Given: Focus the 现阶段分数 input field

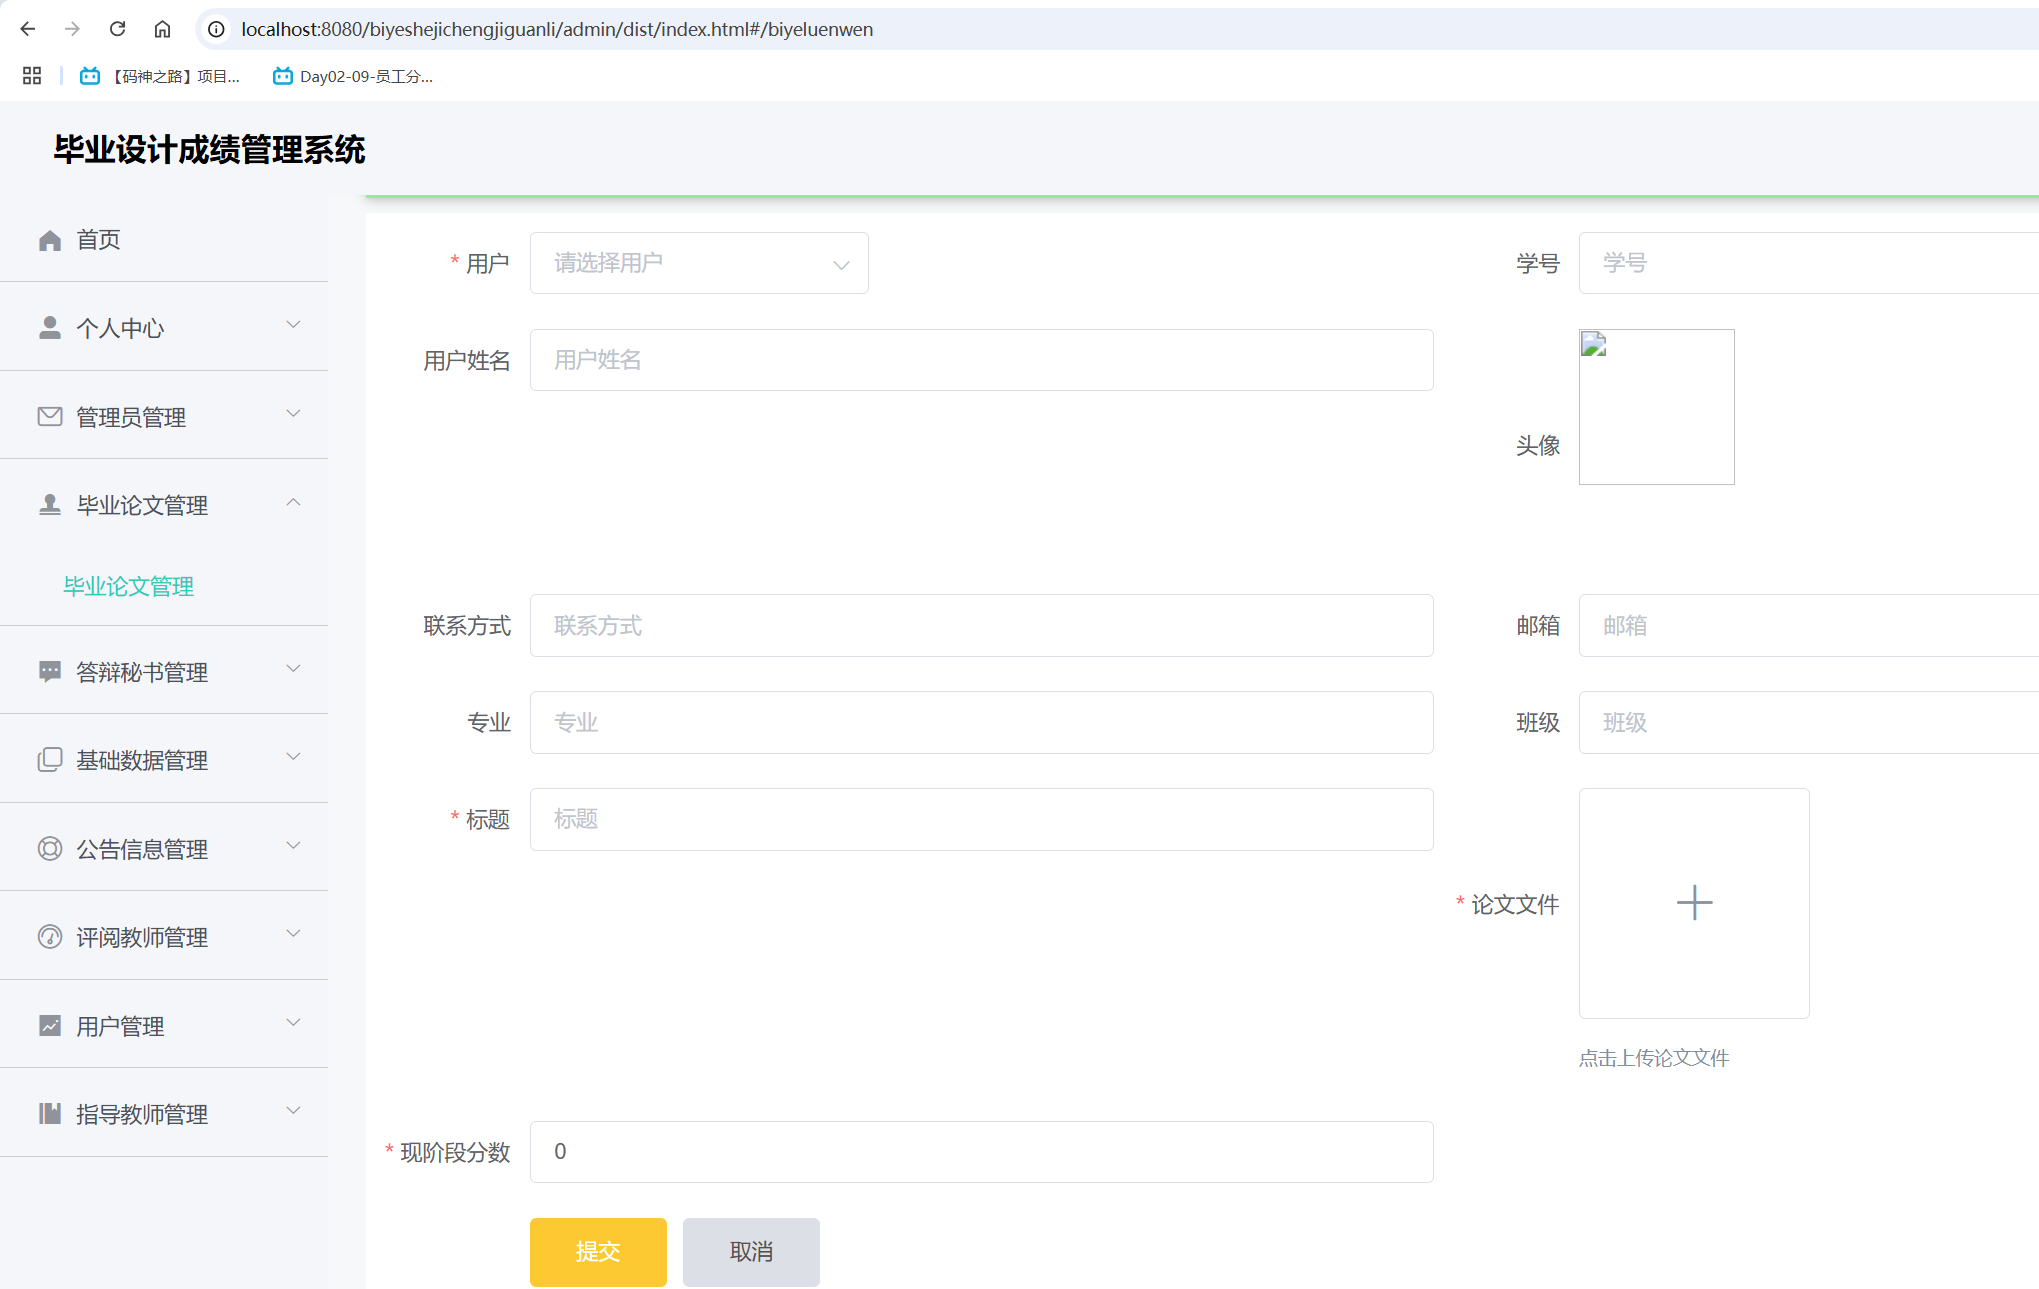Looking at the screenshot, I should pos(981,1152).
